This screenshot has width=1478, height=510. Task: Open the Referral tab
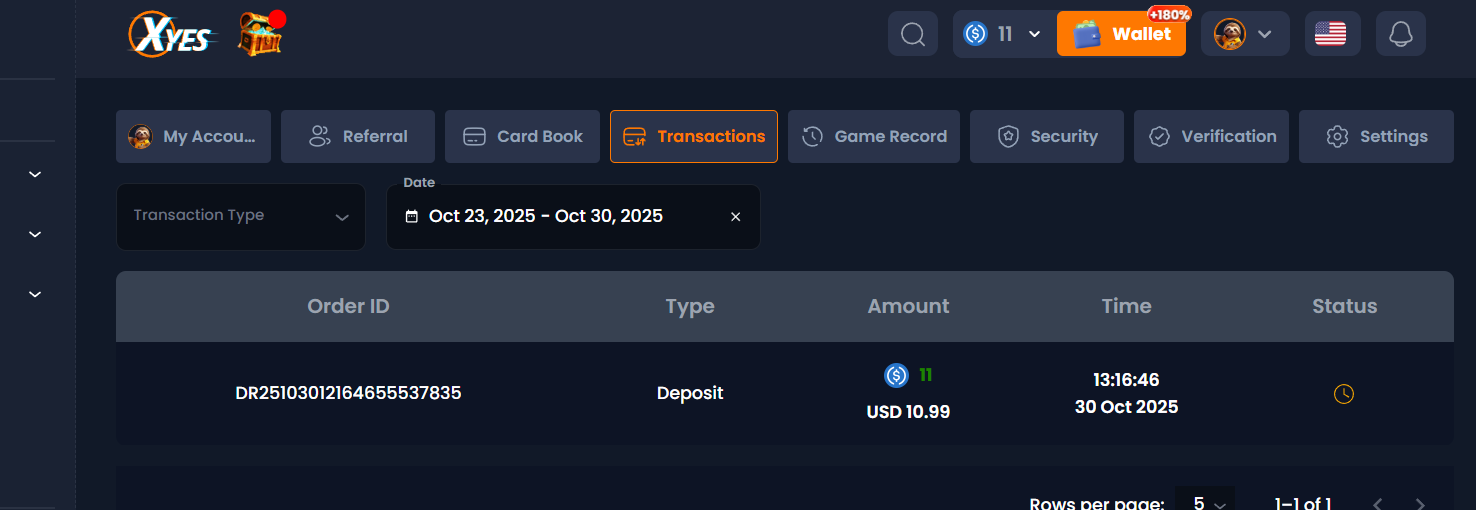(358, 137)
